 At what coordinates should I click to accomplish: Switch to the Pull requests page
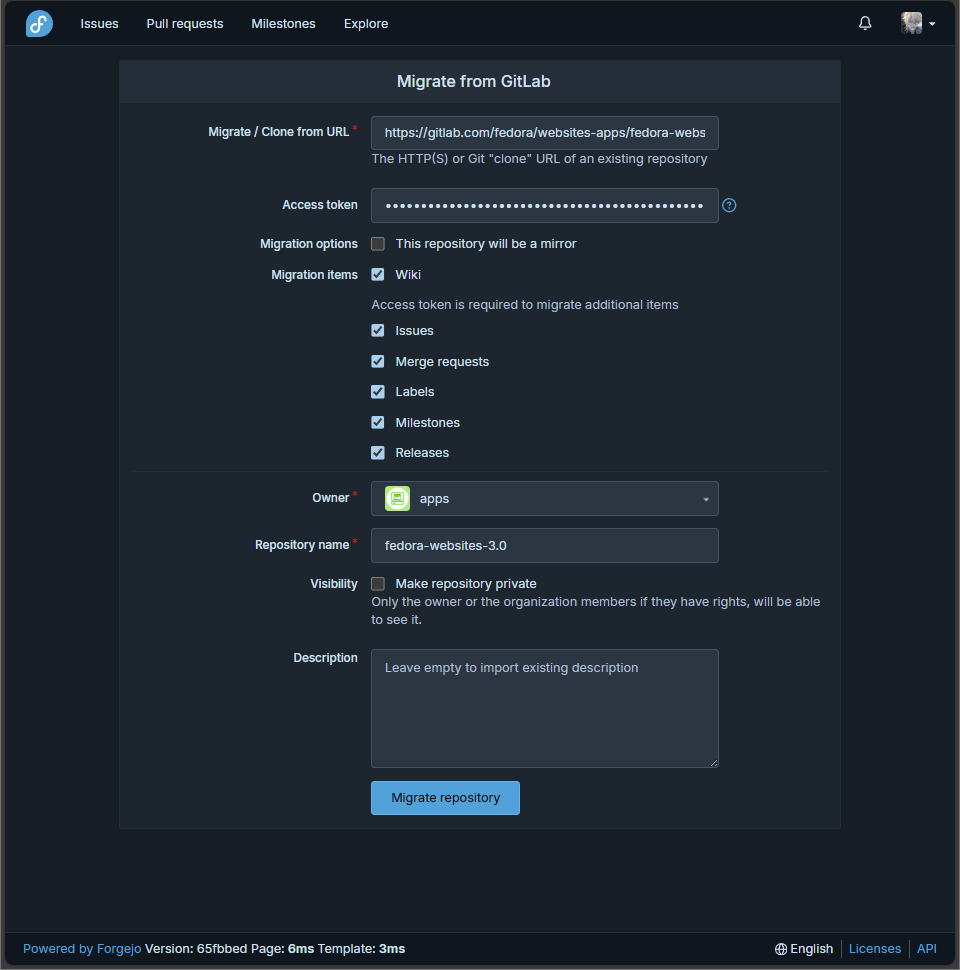184,23
